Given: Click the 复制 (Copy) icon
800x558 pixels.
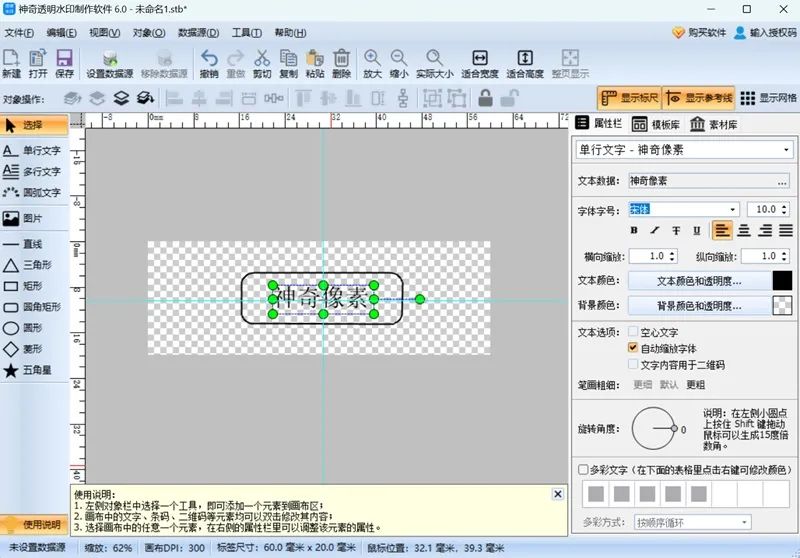Looking at the screenshot, I should (x=288, y=63).
